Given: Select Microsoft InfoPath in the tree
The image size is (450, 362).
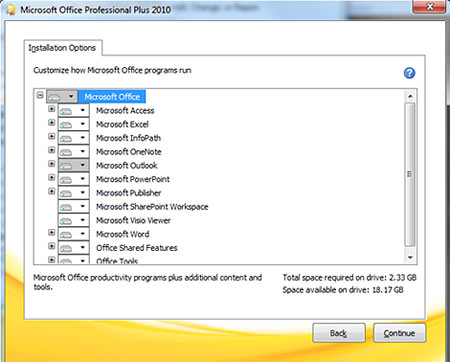Looking at the screenshot, I should pos(128,138).
